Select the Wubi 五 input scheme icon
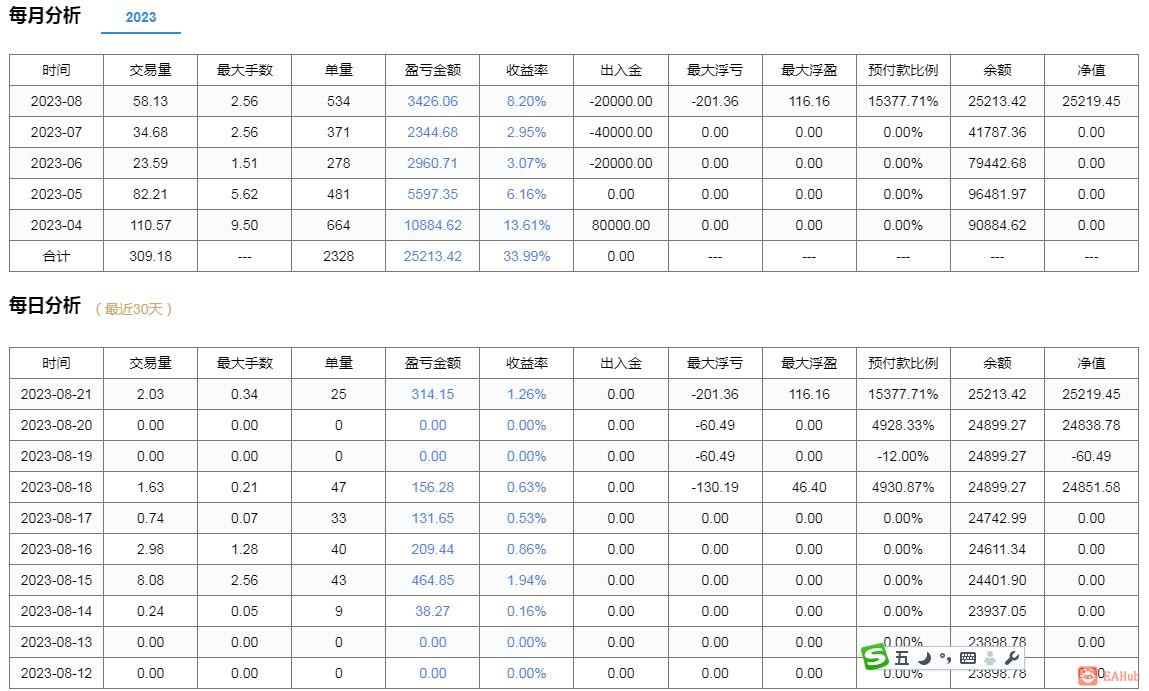Image resolution: width=1149 pixels, height=691 pixels. tap(900, 658)
